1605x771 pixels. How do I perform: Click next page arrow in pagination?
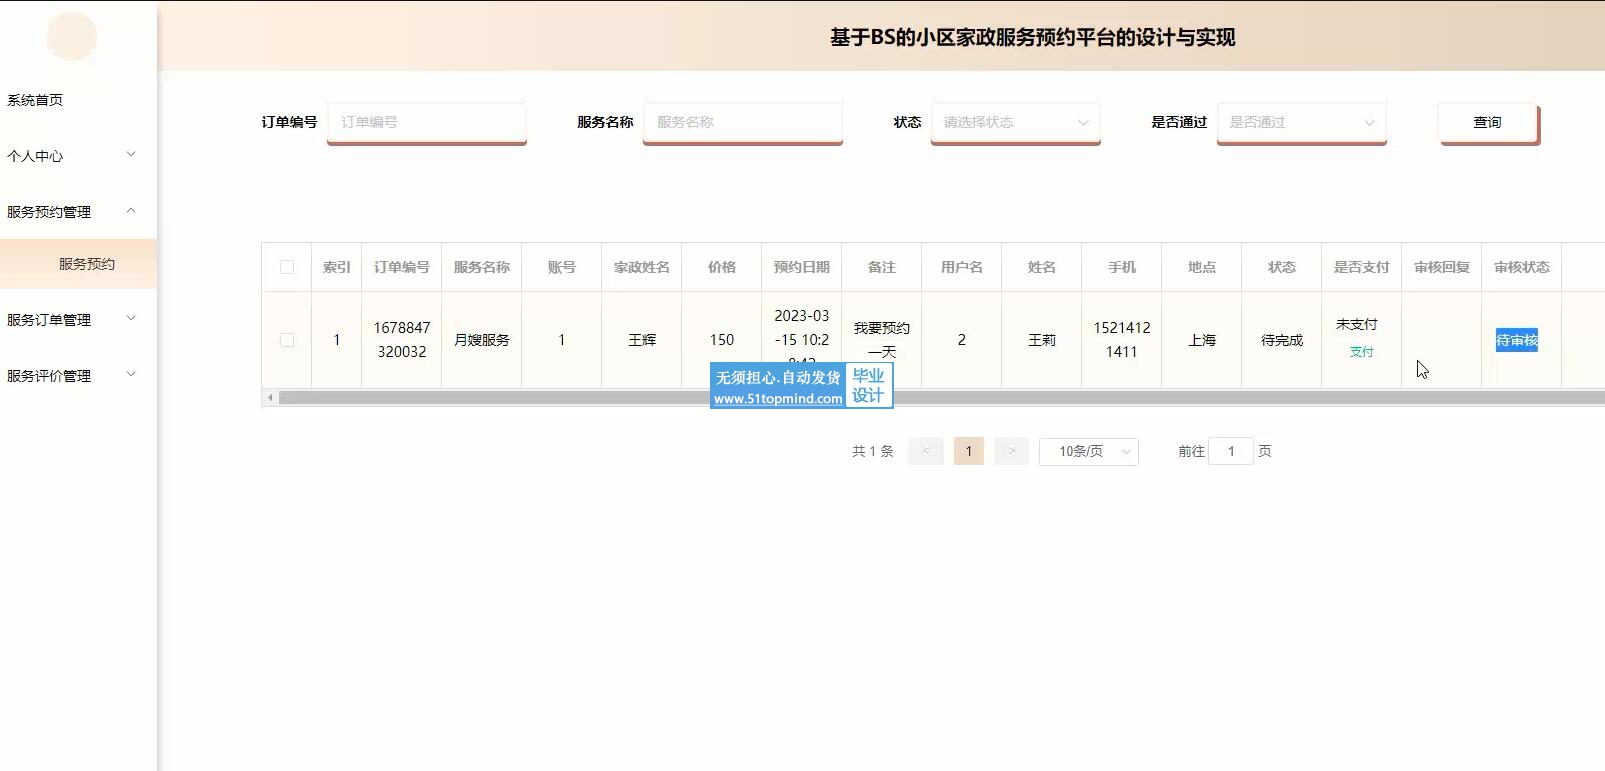pos(1011,451)
